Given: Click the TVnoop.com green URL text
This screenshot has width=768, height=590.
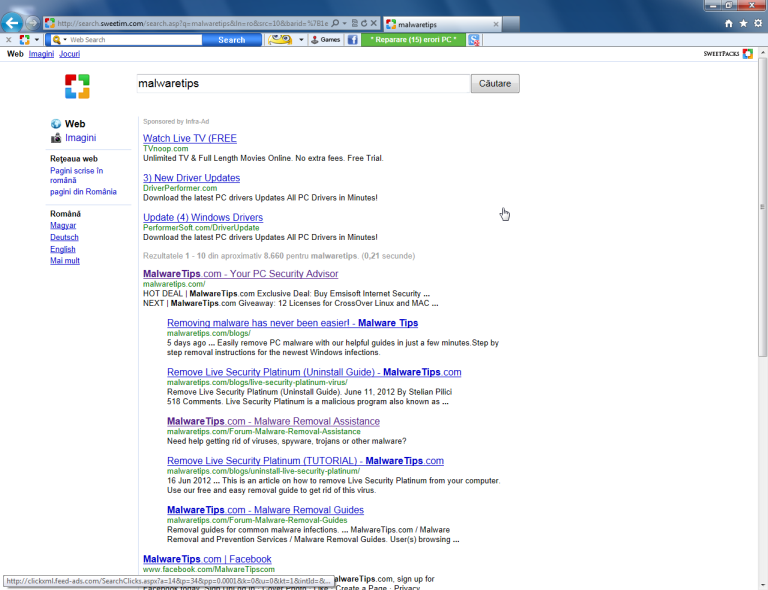Looking at the screenshot, I should [x=166, y=149].
